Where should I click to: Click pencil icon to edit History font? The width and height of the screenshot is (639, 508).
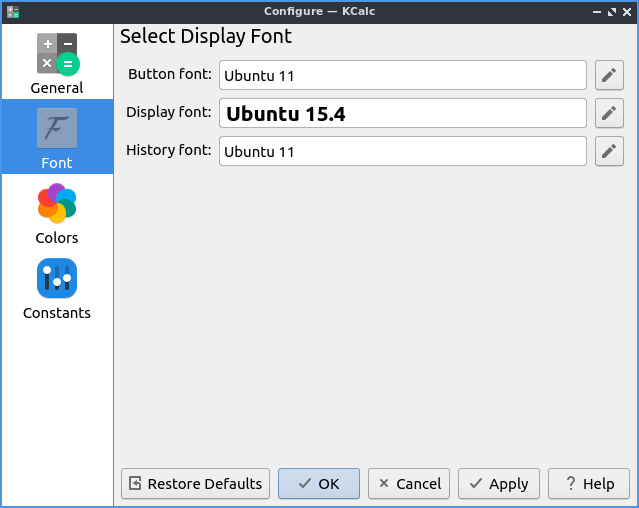tap(609, 151)
